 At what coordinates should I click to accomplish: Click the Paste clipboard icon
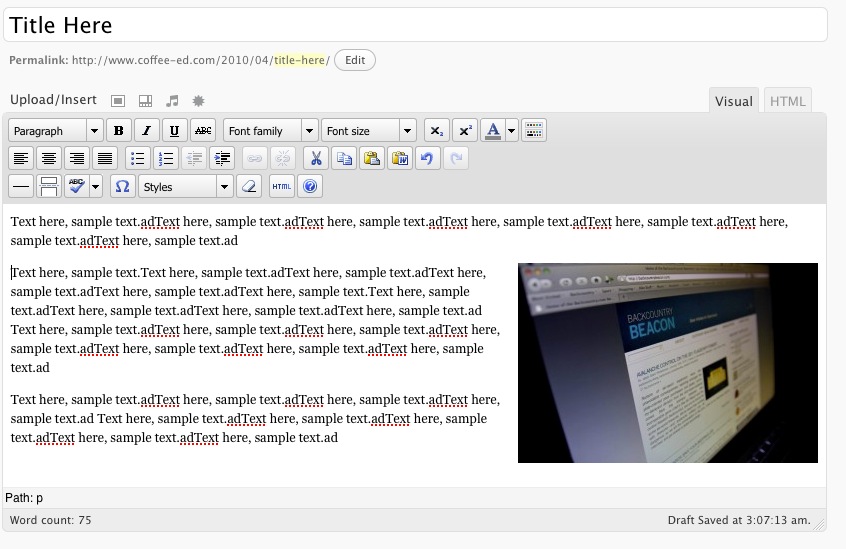[372, 159]
